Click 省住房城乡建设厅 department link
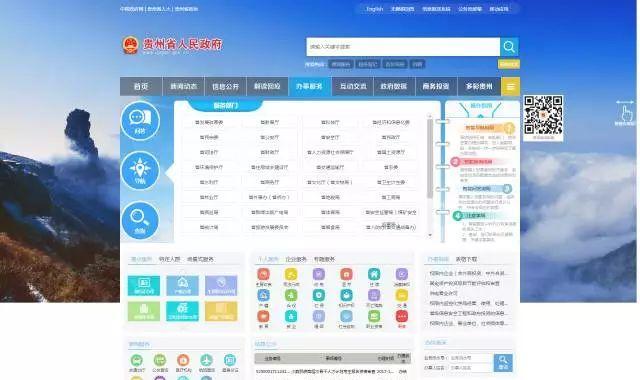 269,167
